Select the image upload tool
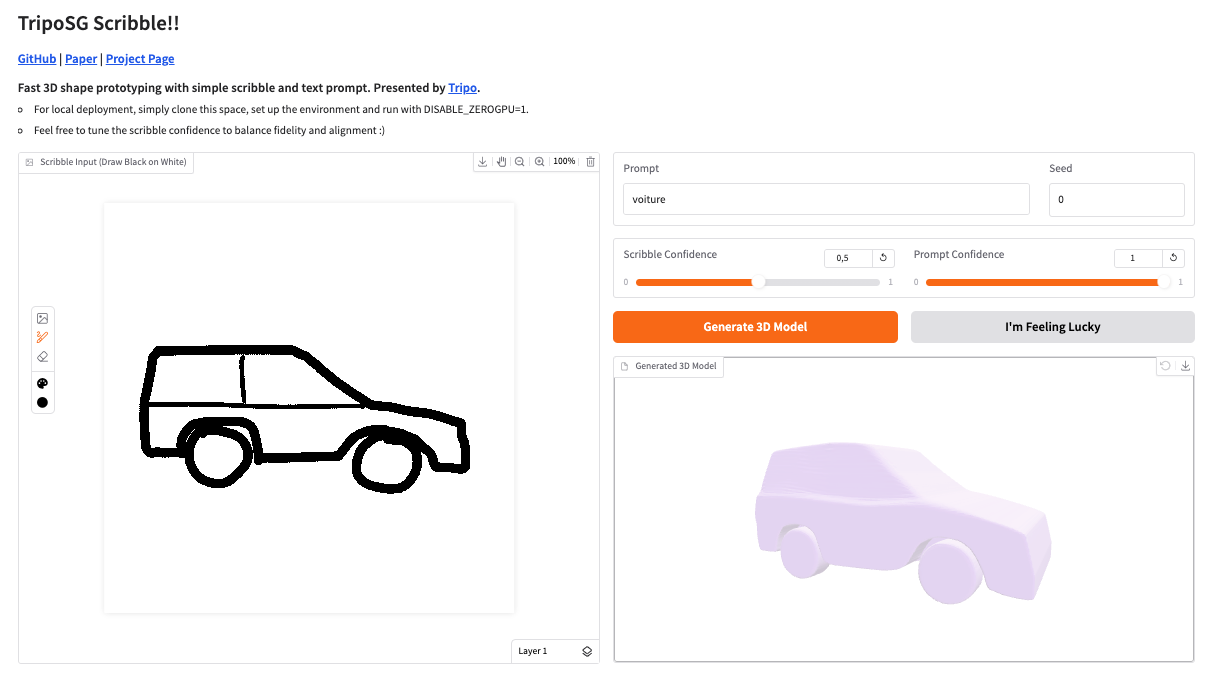The width and height of the screenshot is (1209, 681). coord(42,318)
